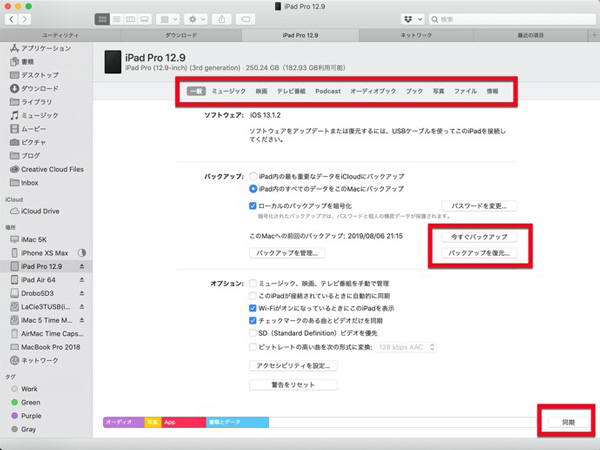This screenshot has height=450, width=600.
Task: Go forward with the right arrow button
Action: point(24,19)
